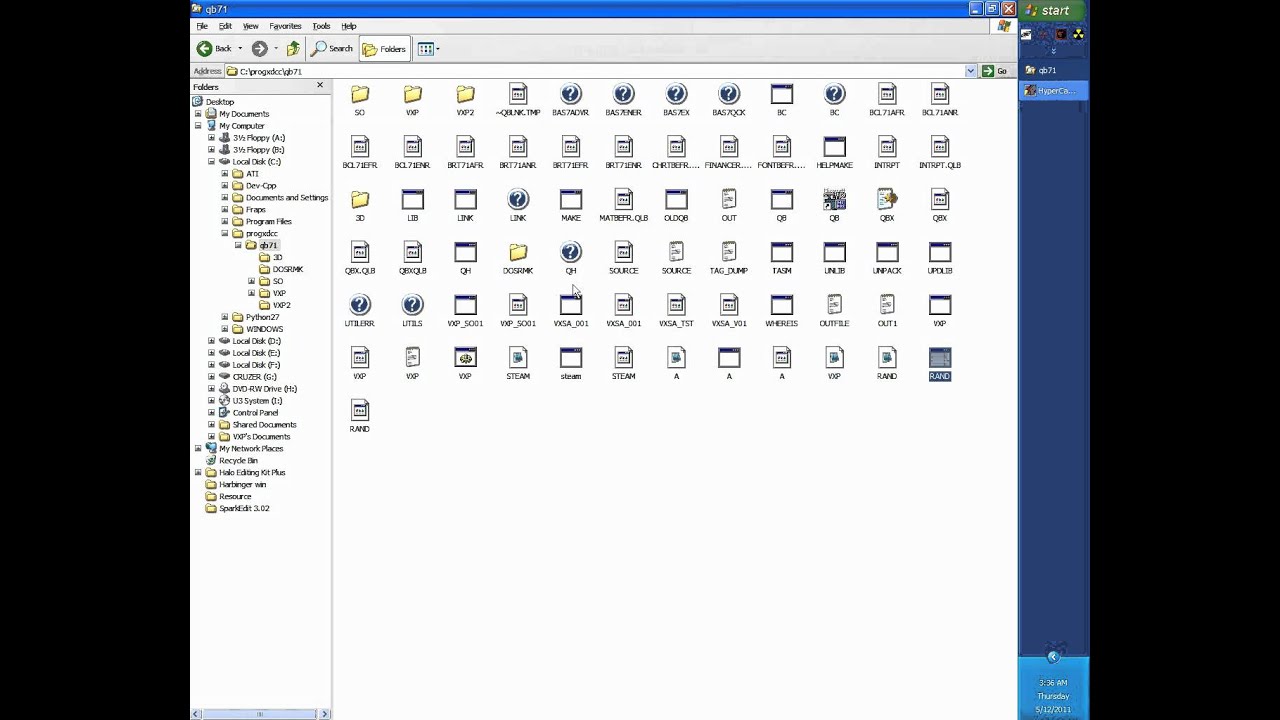Click the Go button beside the address bar

[x=994, y=71]
